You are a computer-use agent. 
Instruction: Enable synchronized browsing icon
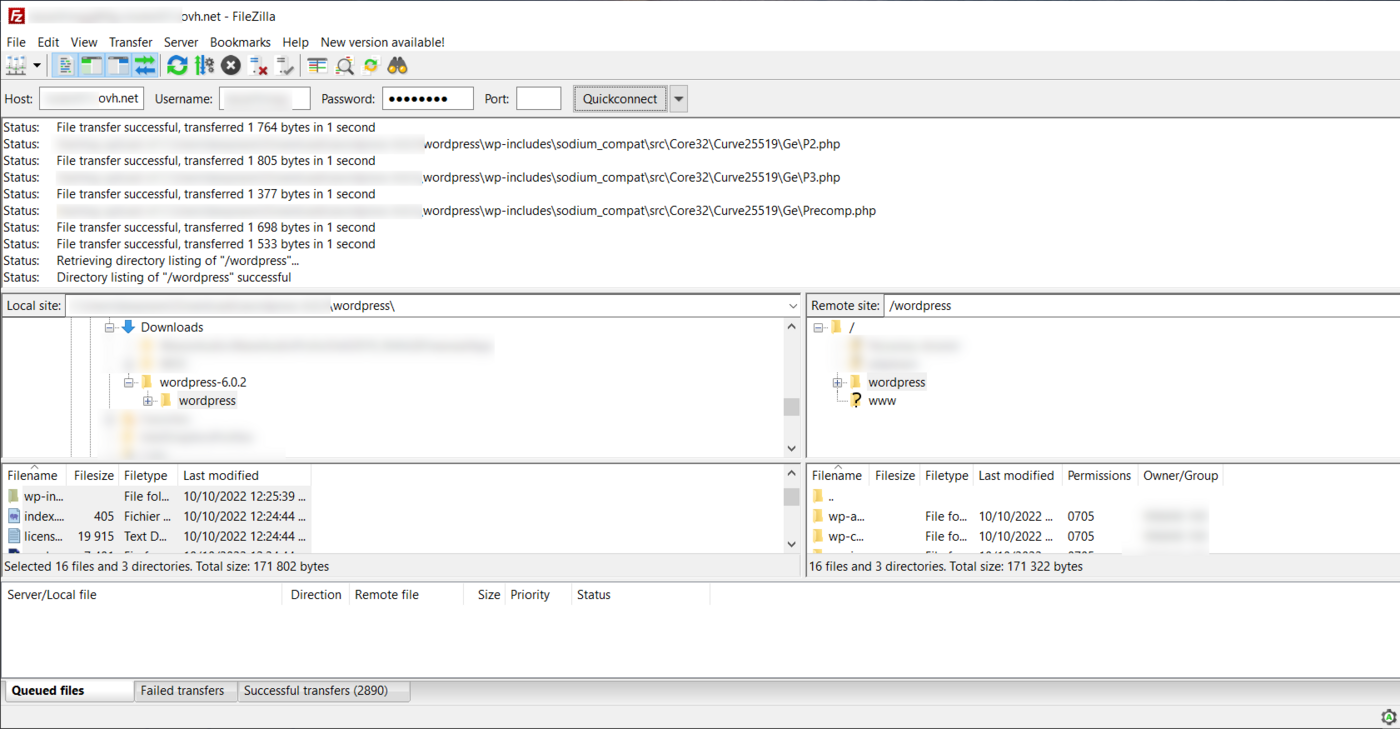pyautogui.click(x=371, y=66)
